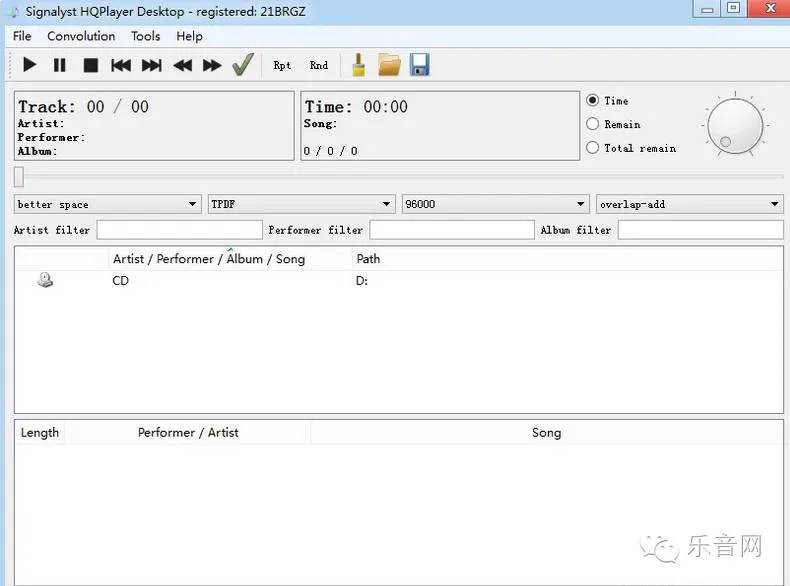Screen dimensions: 790x586
Task: Expand the 96000 sample rate dropdown
Action: click(495, 204)
